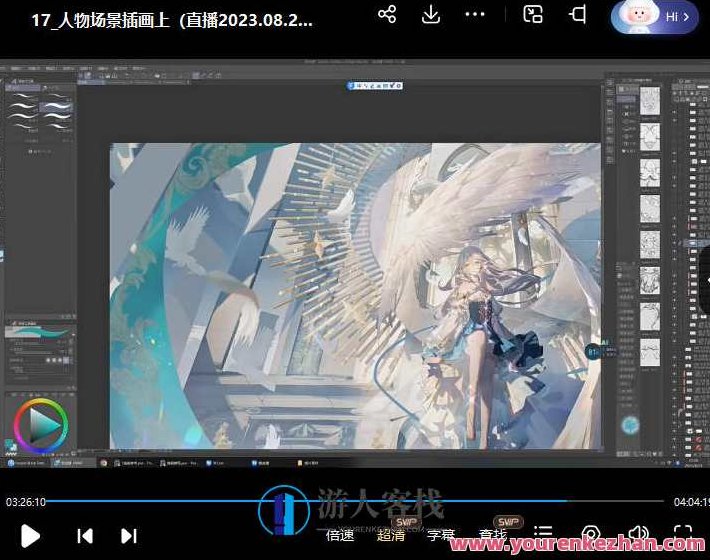This screenshot has width=710, height=560.
Task: Click the elapsed time 03:26:10
Action: (26, 502)
